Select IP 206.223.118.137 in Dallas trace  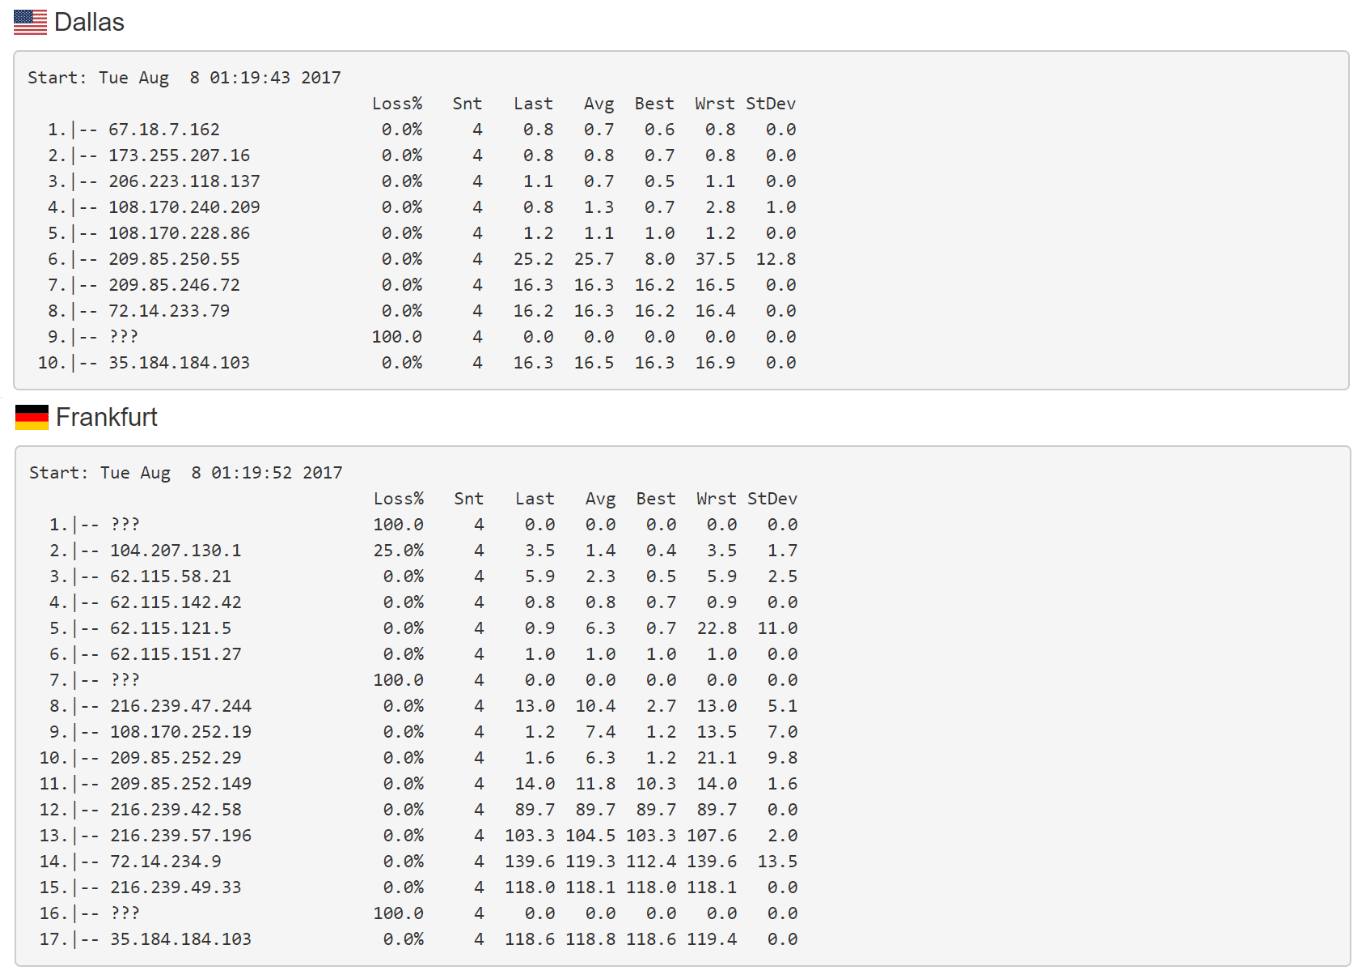pos(184,182)
